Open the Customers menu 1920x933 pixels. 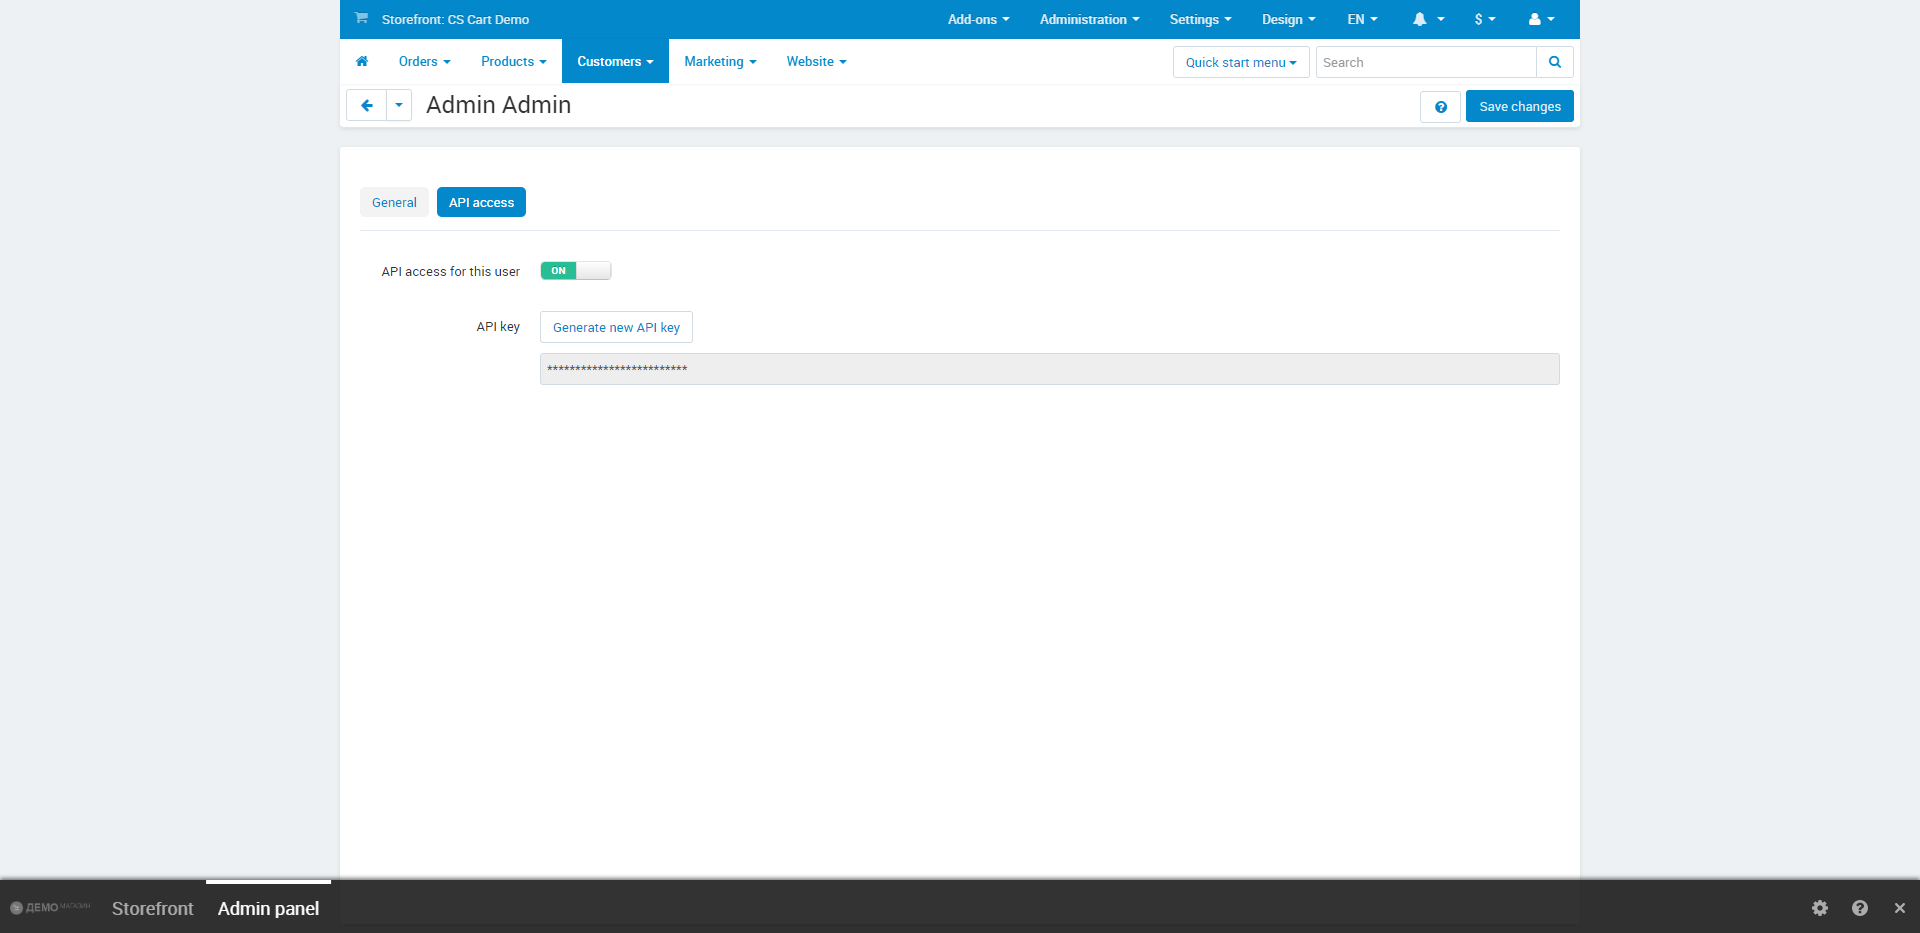pos(615,61)
